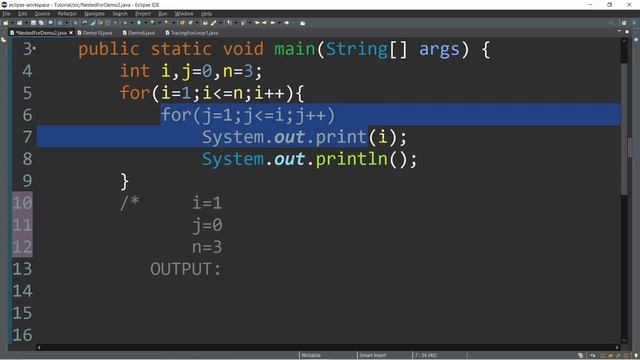Open the Debug dropdown arrow
Screen dimensions: 640x360
pos(131,23)
